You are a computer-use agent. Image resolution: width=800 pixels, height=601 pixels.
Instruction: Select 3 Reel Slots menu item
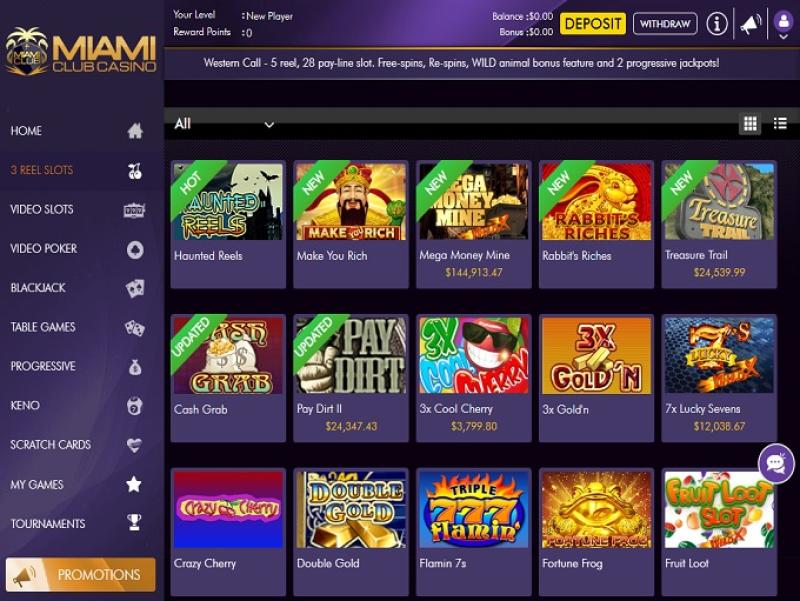click(42, 170)
